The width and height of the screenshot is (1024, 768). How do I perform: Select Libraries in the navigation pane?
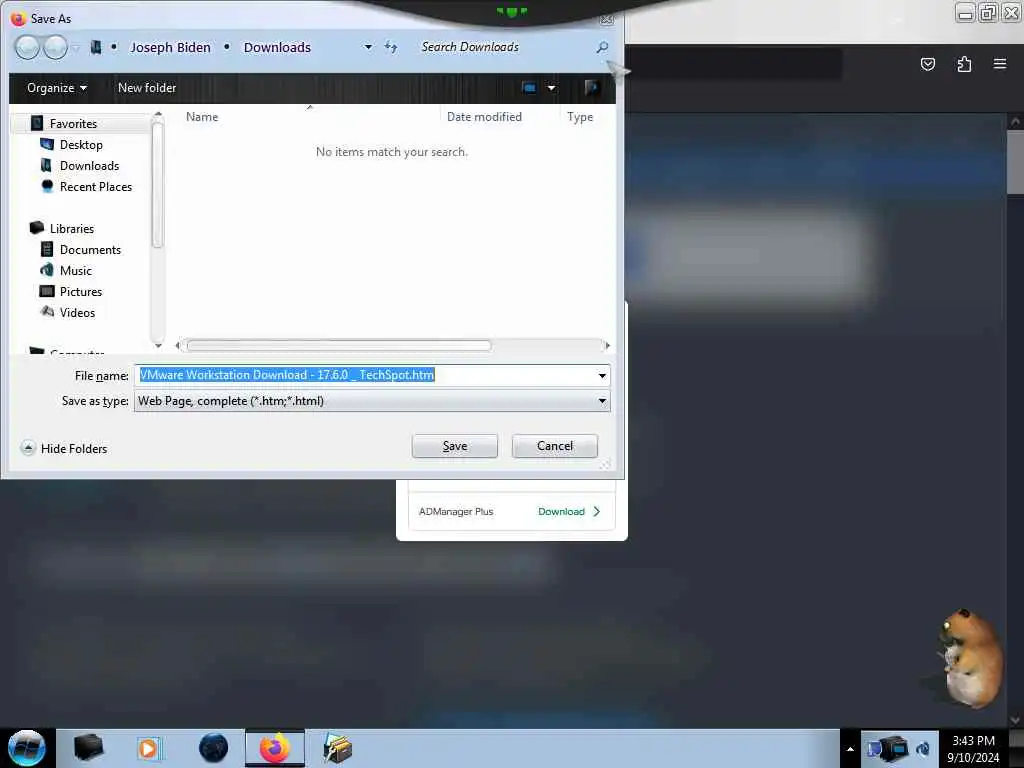72,229
